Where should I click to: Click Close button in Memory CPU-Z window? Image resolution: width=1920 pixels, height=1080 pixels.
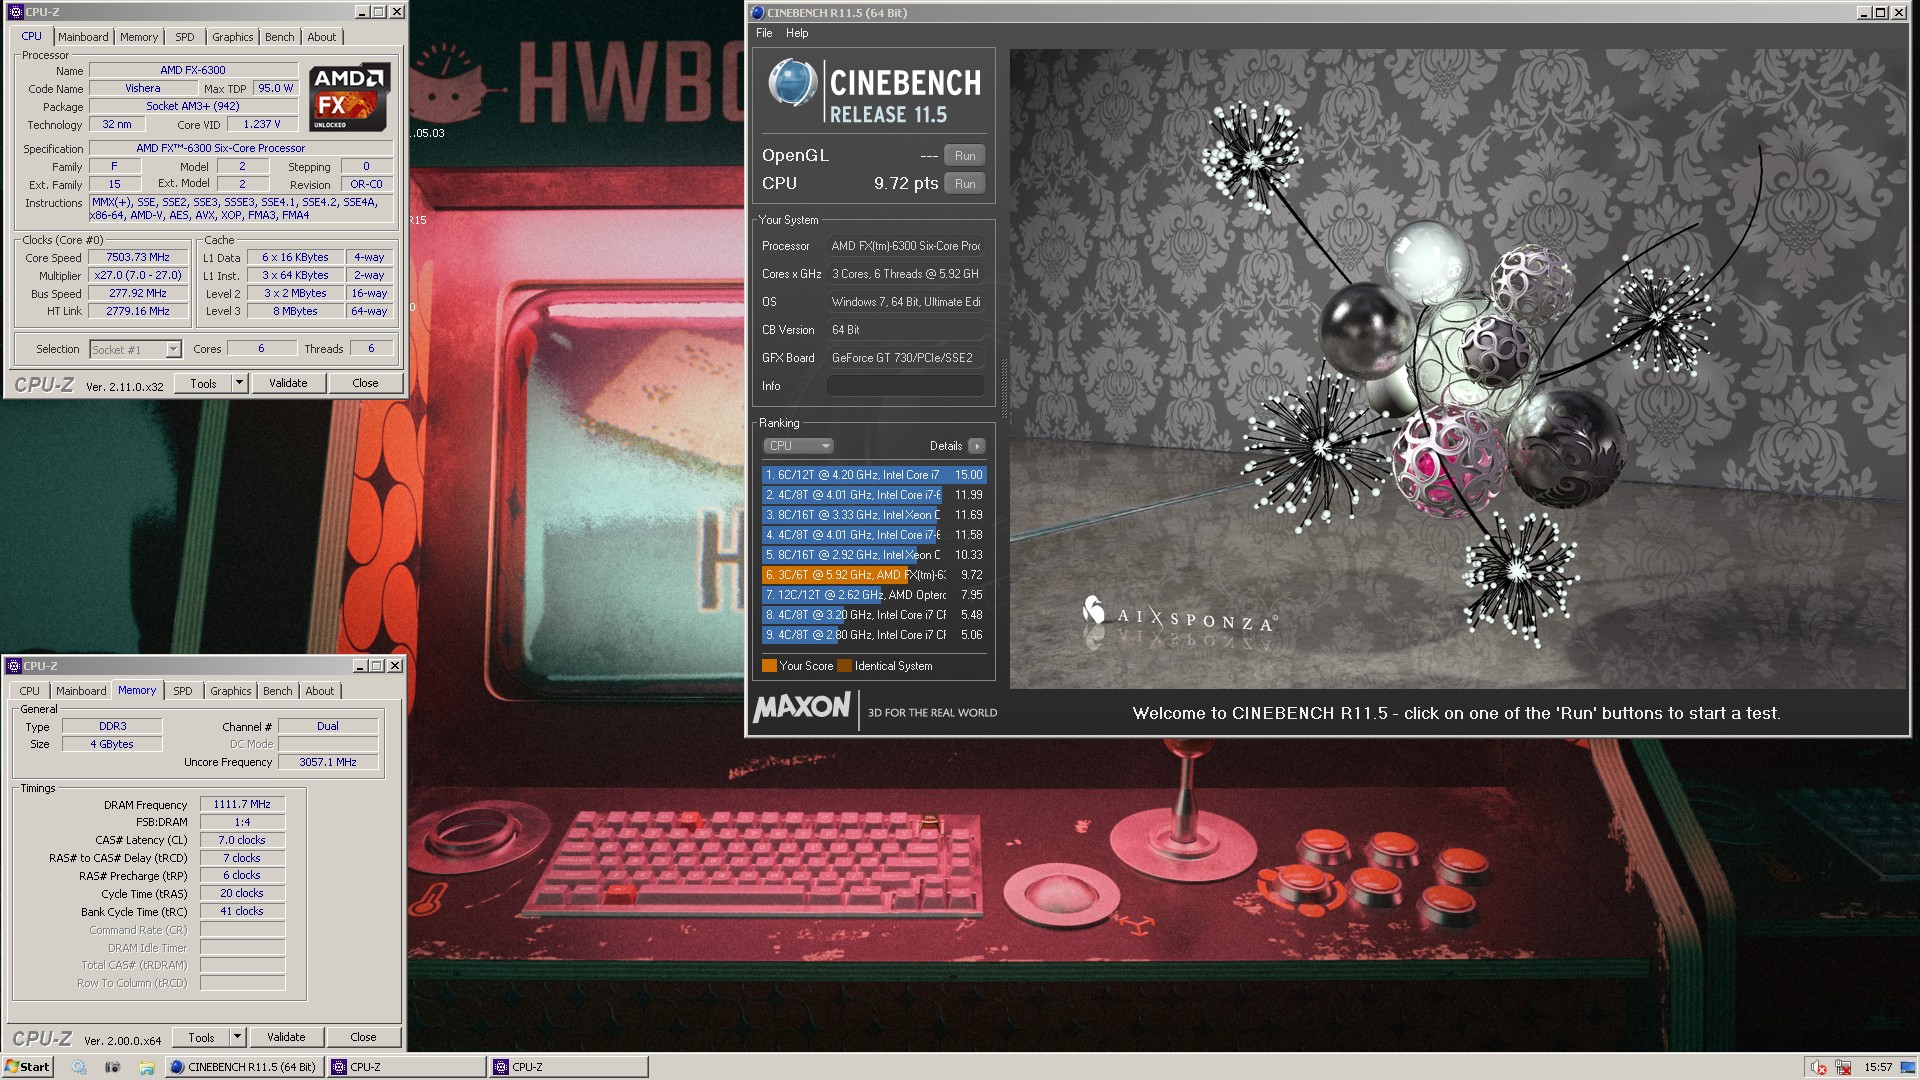[363, 1037]
